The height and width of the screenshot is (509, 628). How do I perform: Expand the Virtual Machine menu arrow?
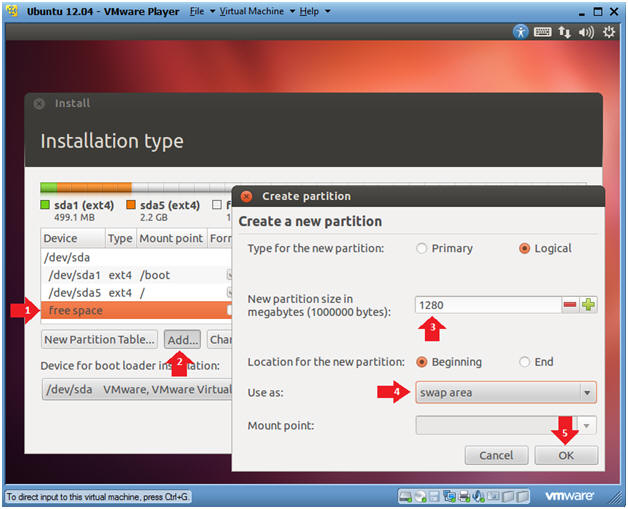click(x=292, y=11)
